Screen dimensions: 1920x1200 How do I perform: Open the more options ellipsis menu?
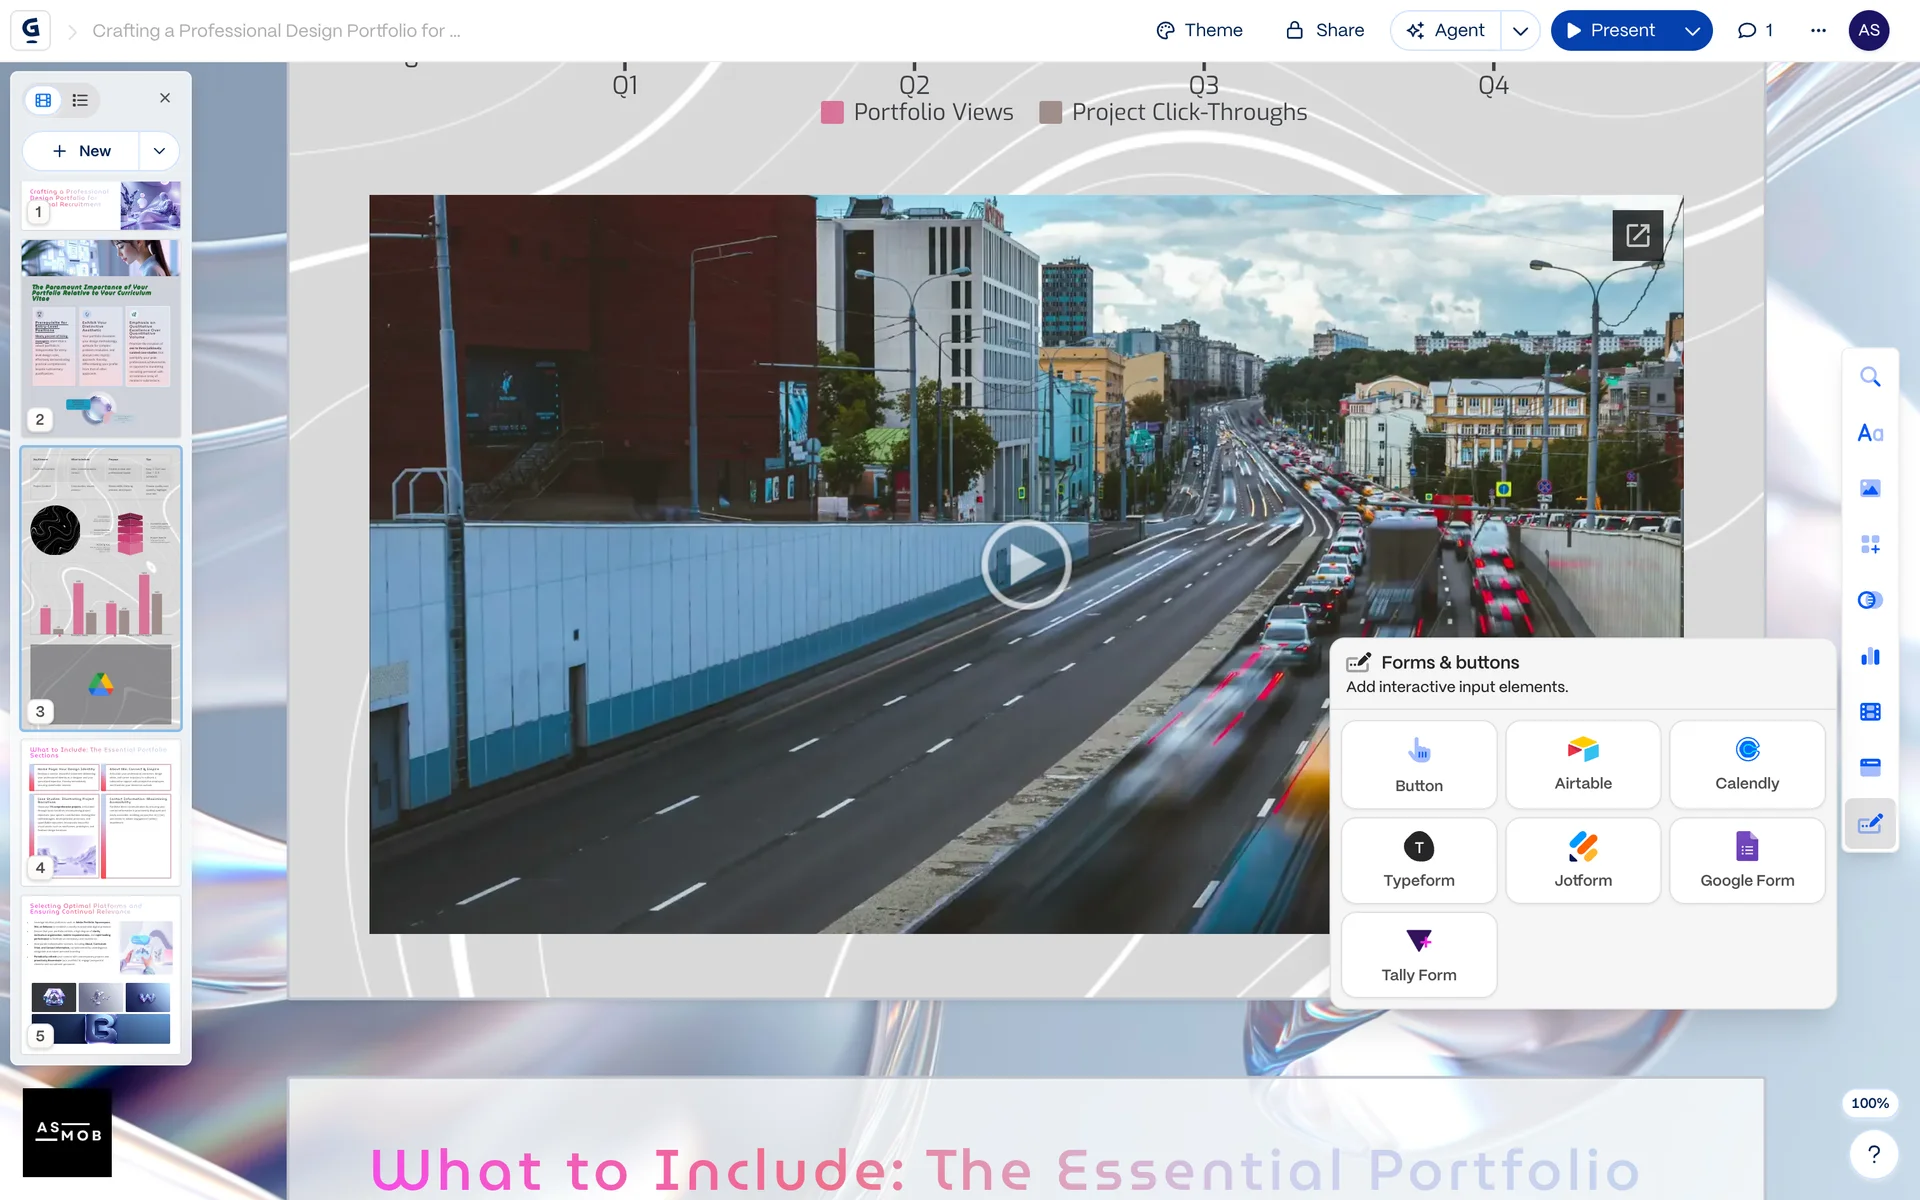[1818, 30]
